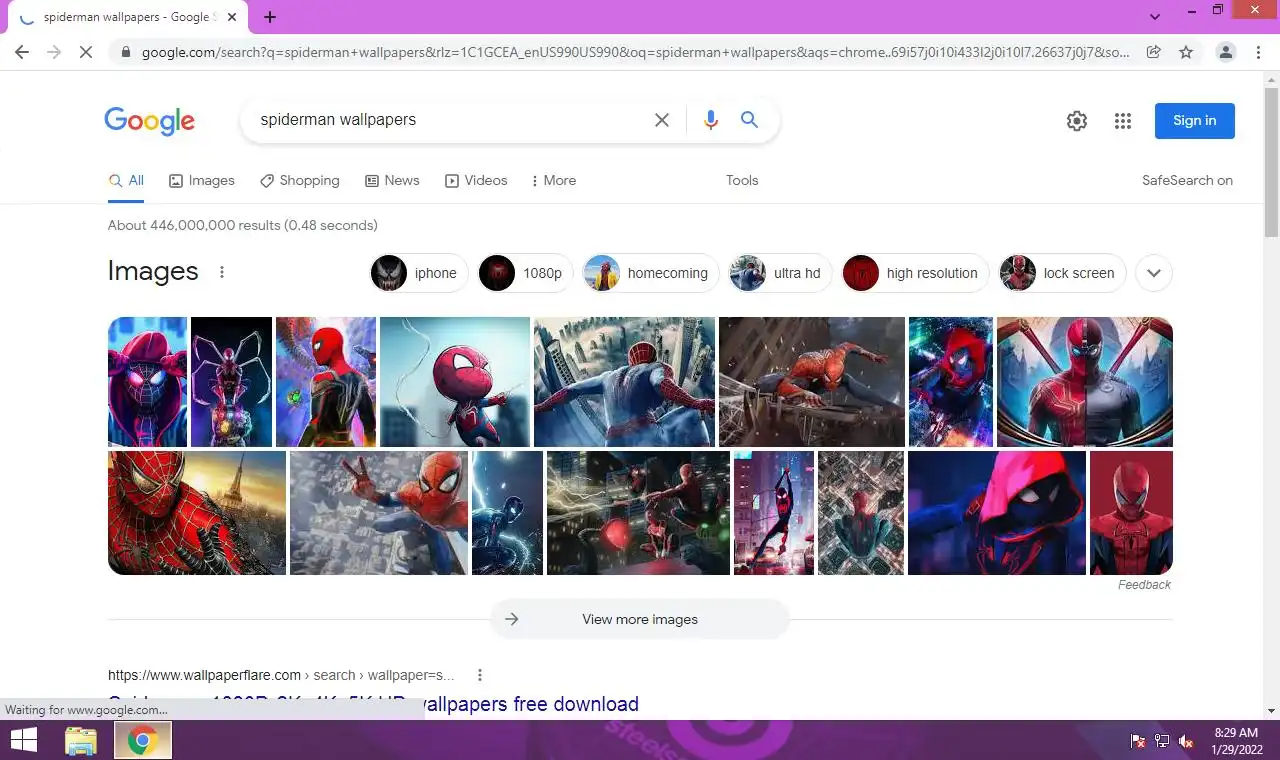Click the Images section heading

pos(153,272)
